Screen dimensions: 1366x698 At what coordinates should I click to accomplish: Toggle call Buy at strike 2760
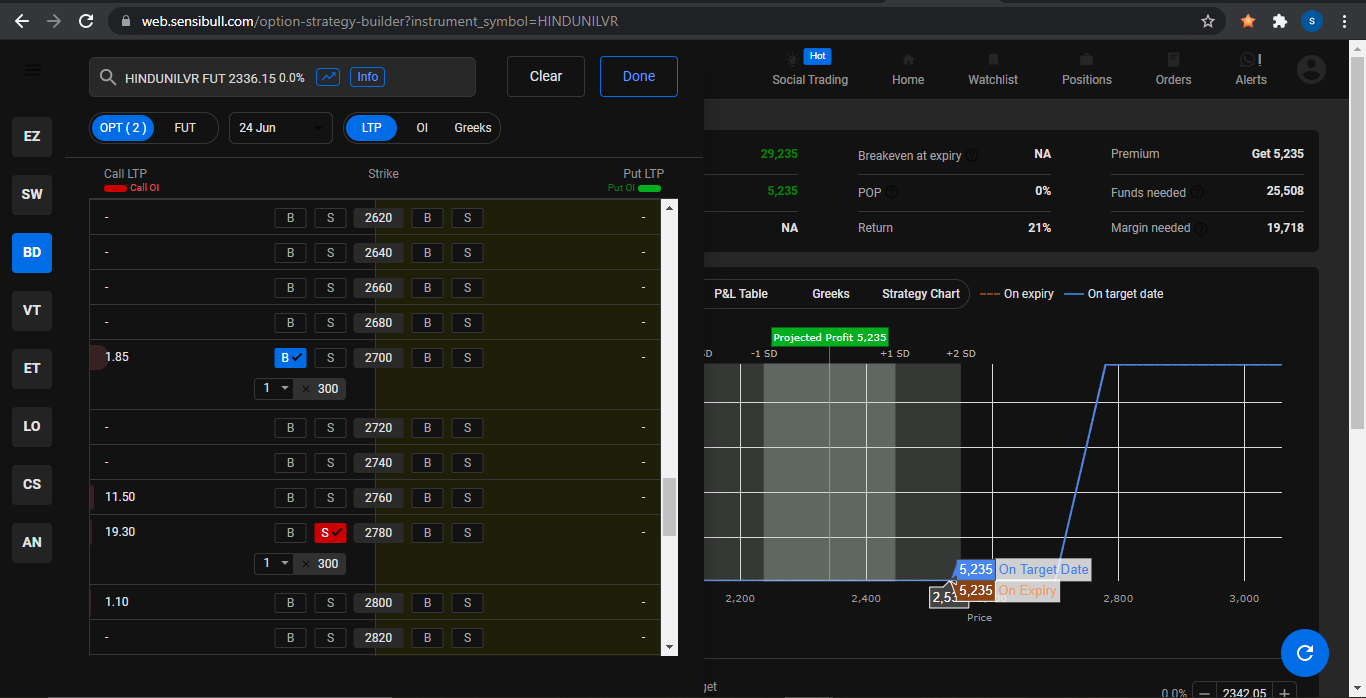[290, 498]
